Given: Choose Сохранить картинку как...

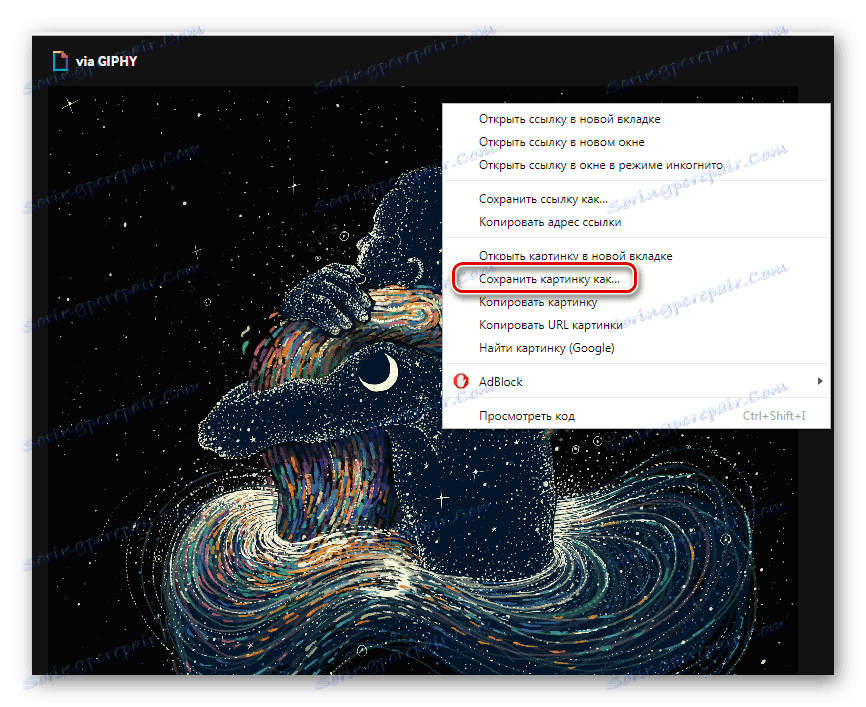Looking at the screenshot, I should point(636,279).
